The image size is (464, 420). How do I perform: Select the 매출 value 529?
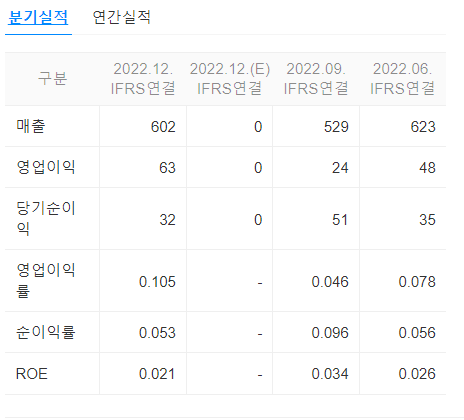click(336, 127)
